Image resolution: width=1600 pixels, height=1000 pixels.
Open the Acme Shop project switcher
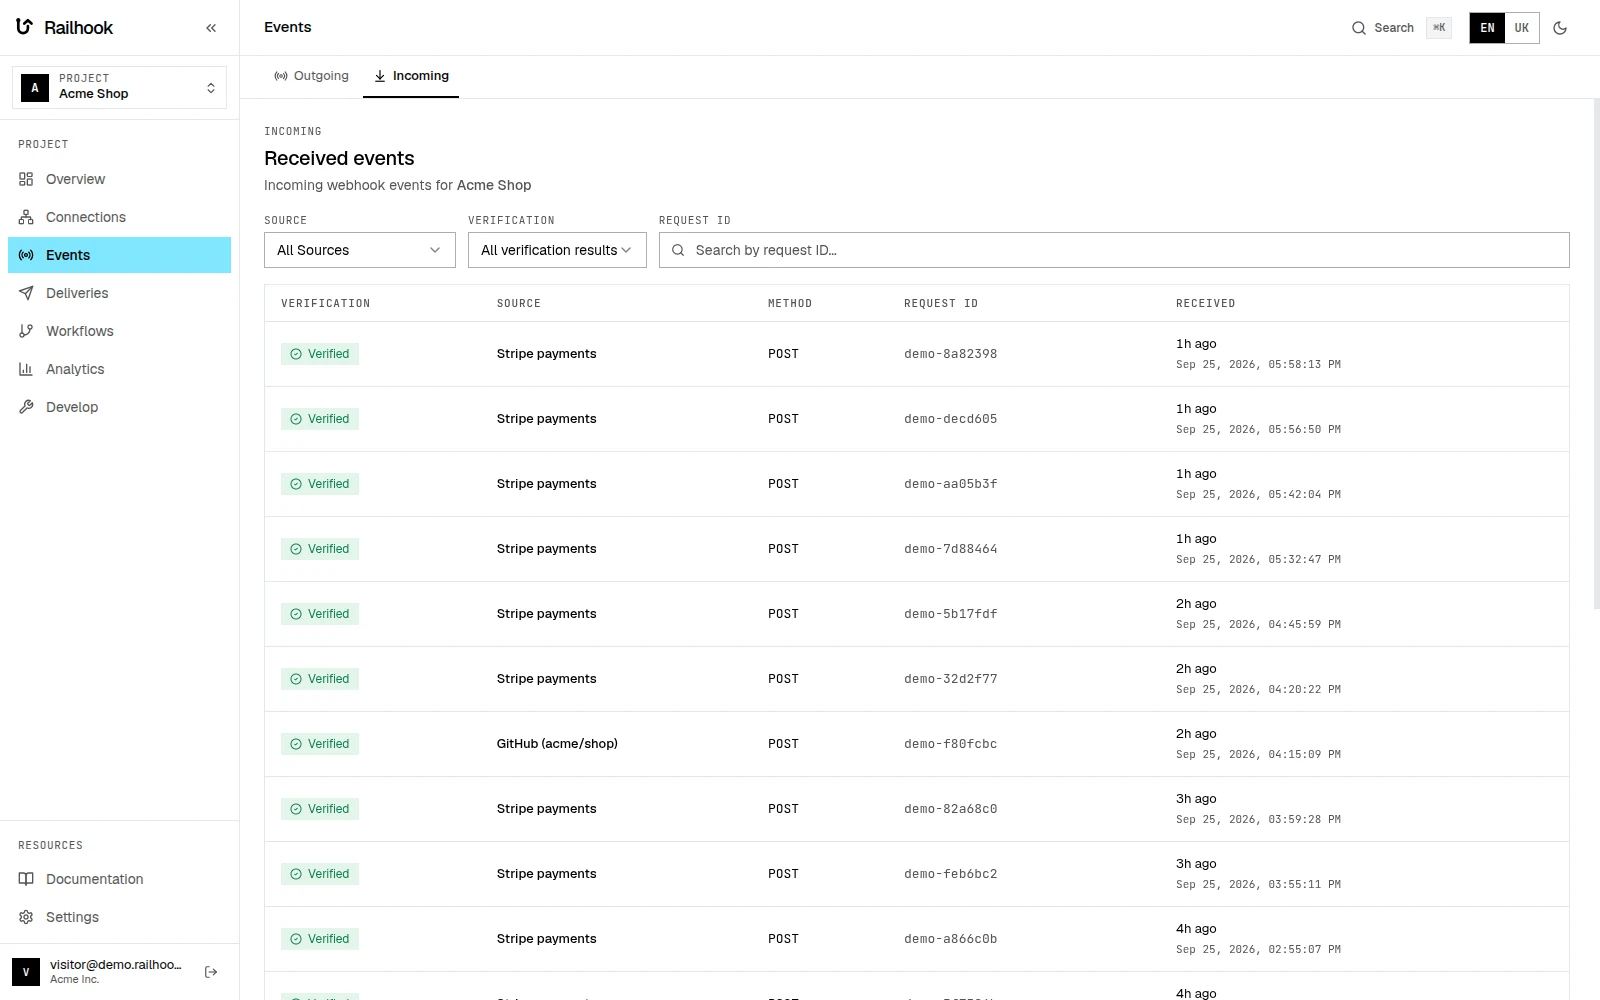119,87
